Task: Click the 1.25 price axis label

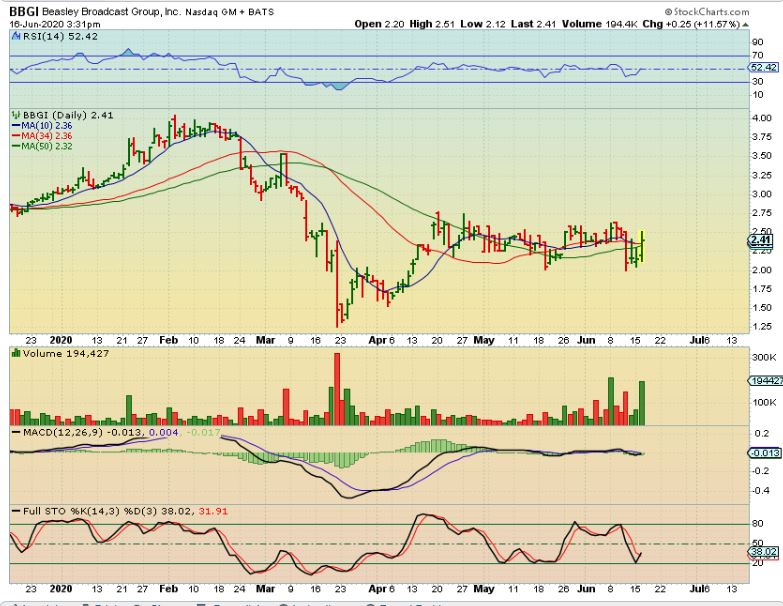Action: pos(762,326)
